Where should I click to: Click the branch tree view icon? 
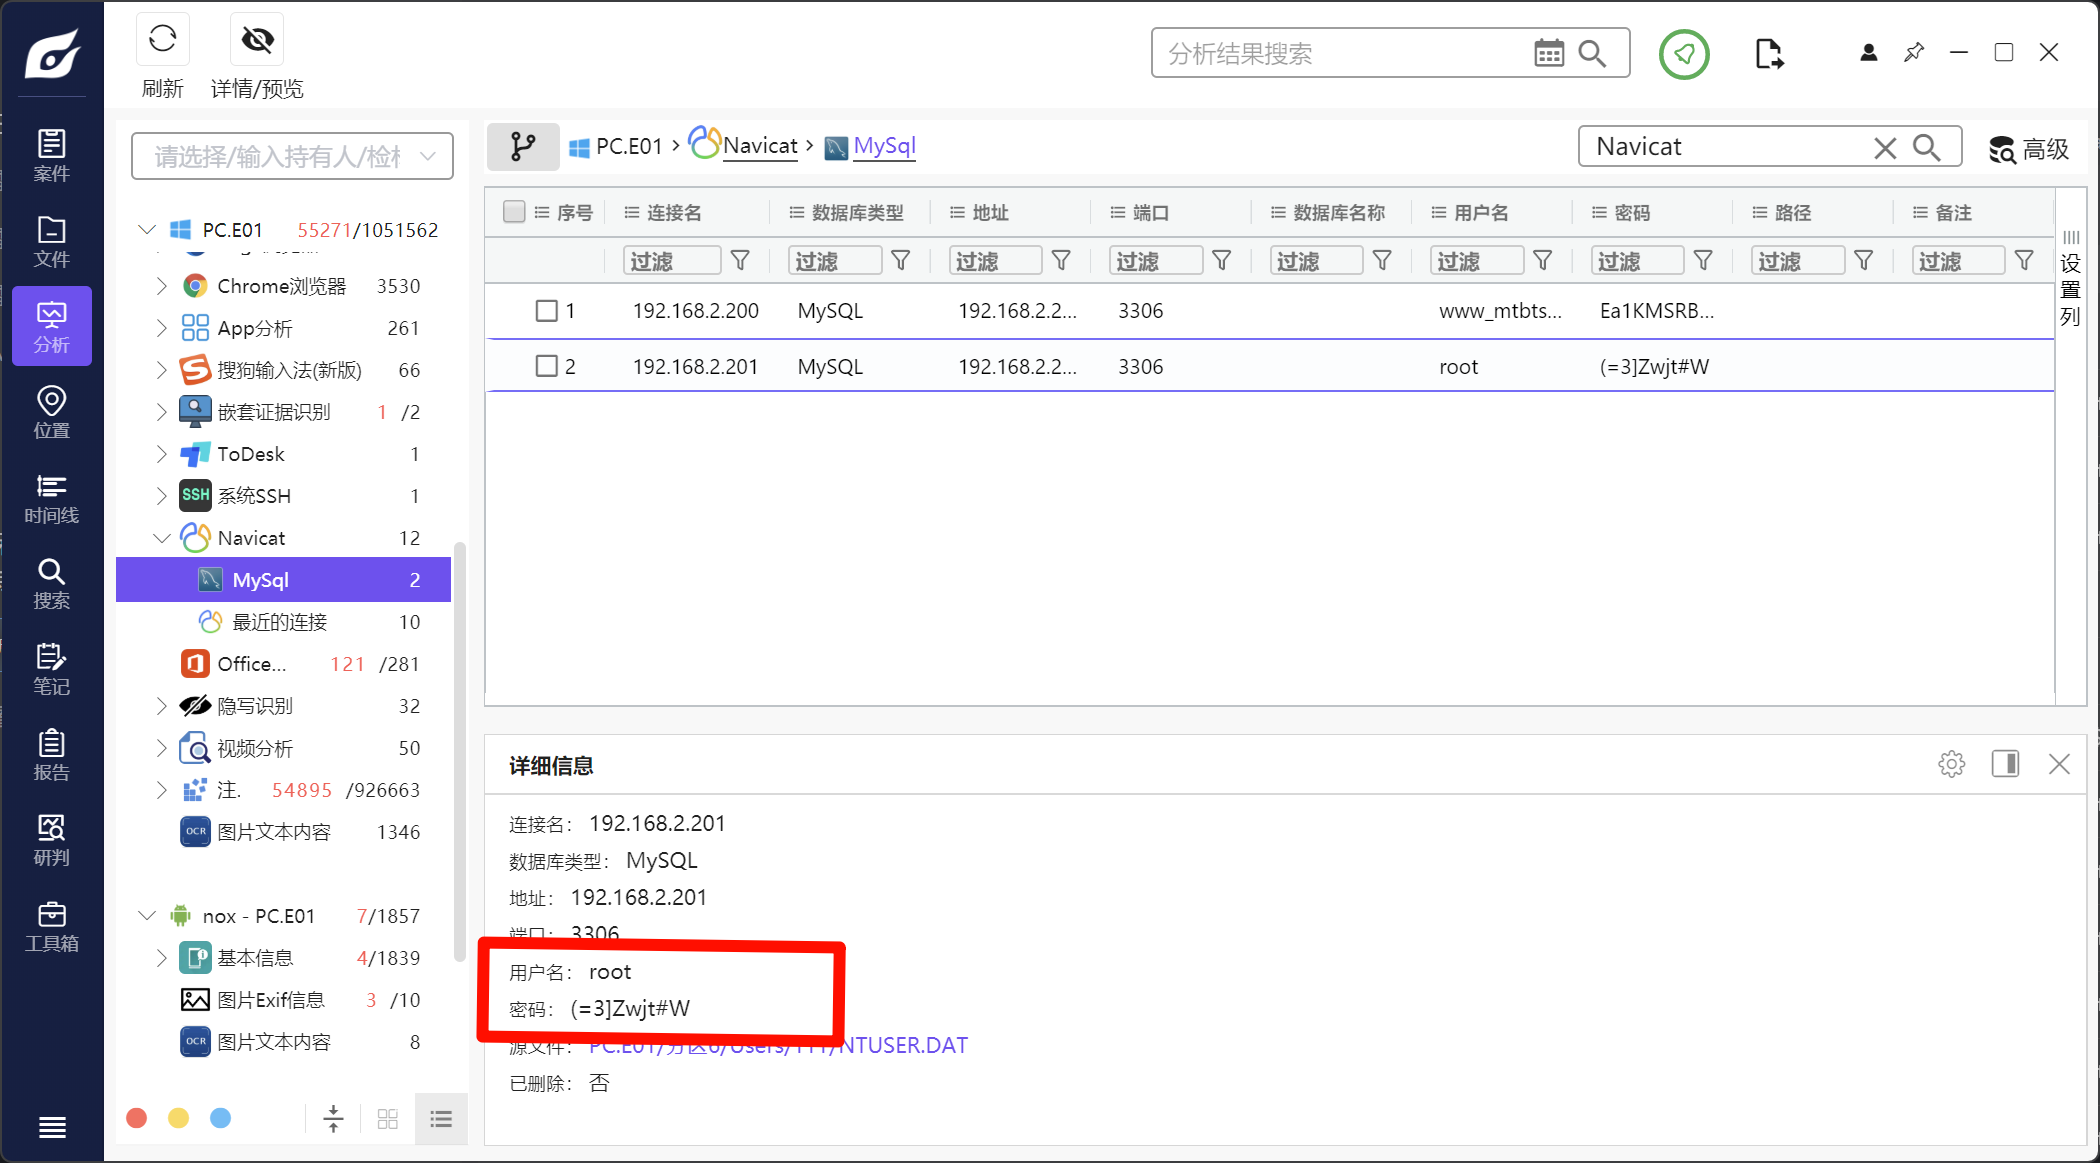[523, 147]
